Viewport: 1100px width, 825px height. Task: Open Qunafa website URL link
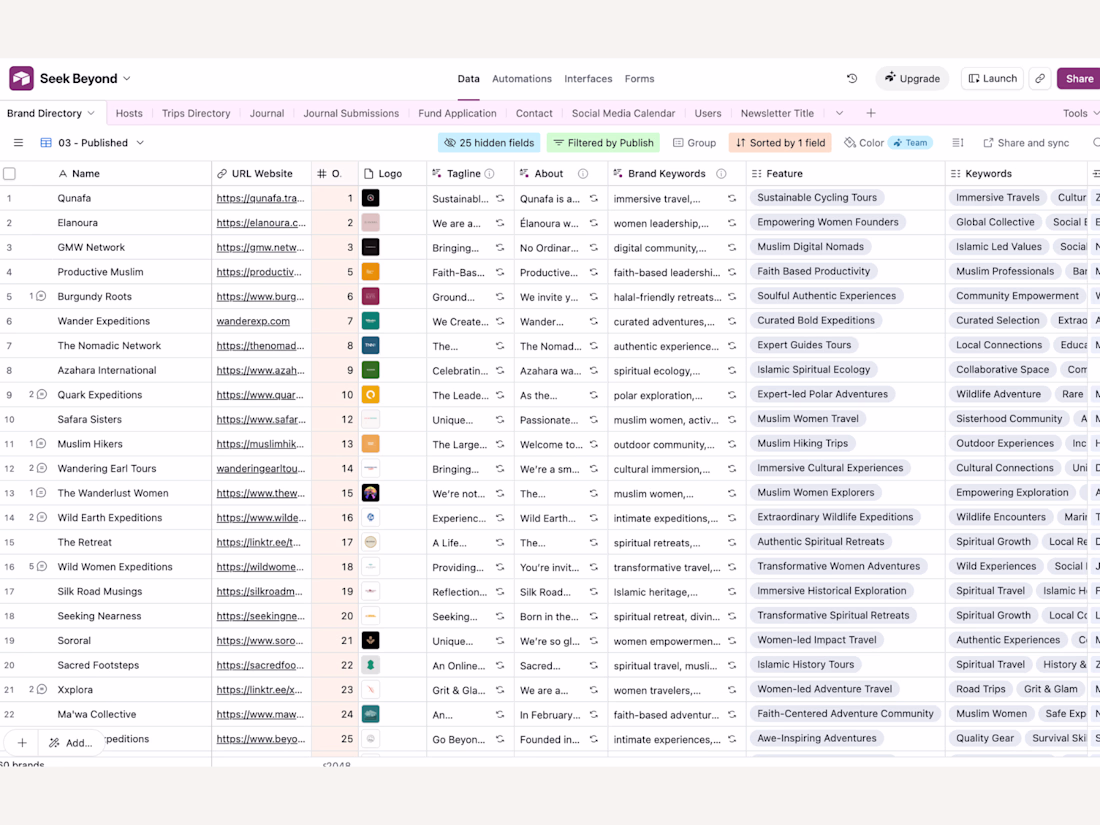tap(260, 198)
